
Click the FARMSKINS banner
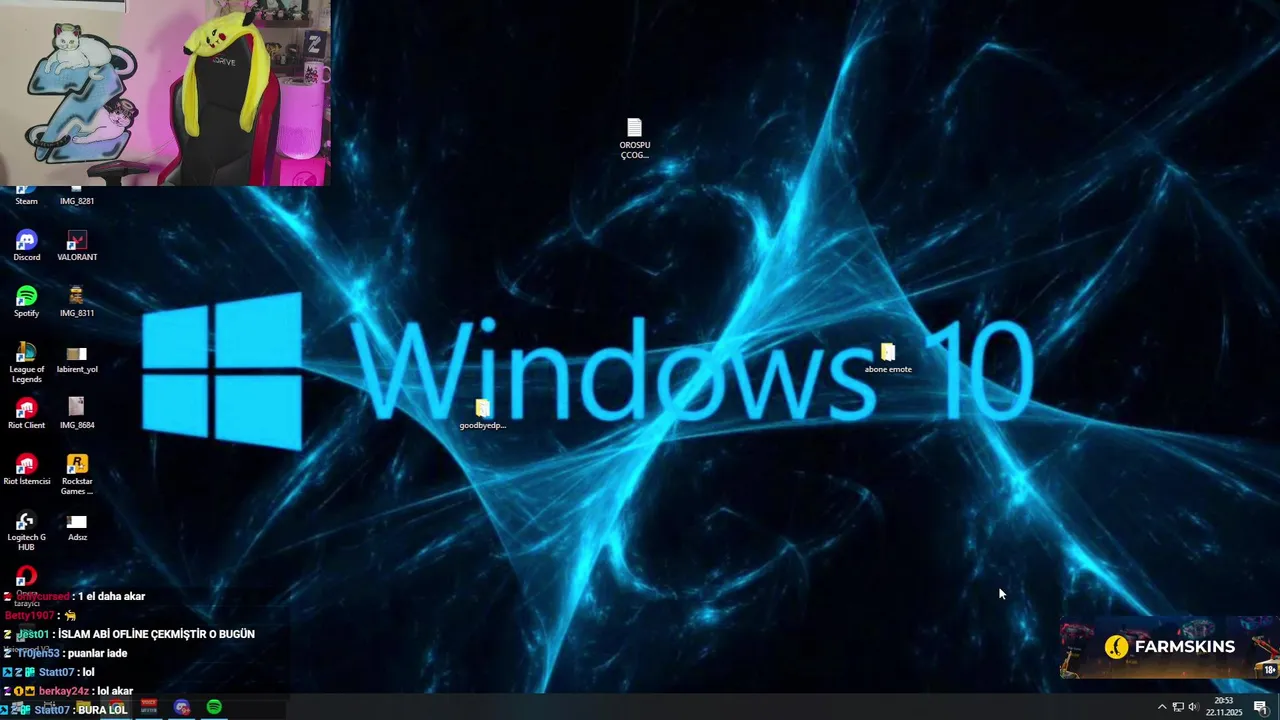point(1170,647)
